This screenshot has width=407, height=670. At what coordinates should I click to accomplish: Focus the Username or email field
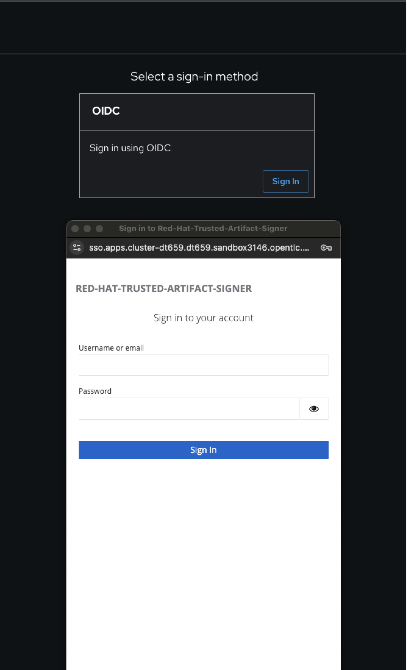click(204, 365)
